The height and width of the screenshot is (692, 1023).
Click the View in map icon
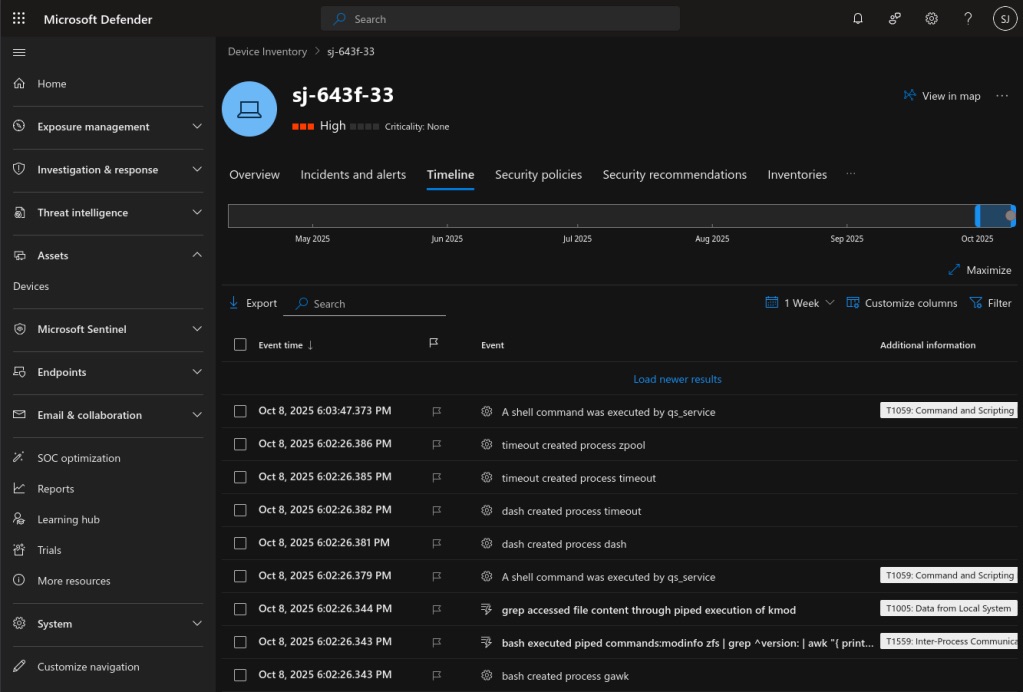[x=910, y=95]
